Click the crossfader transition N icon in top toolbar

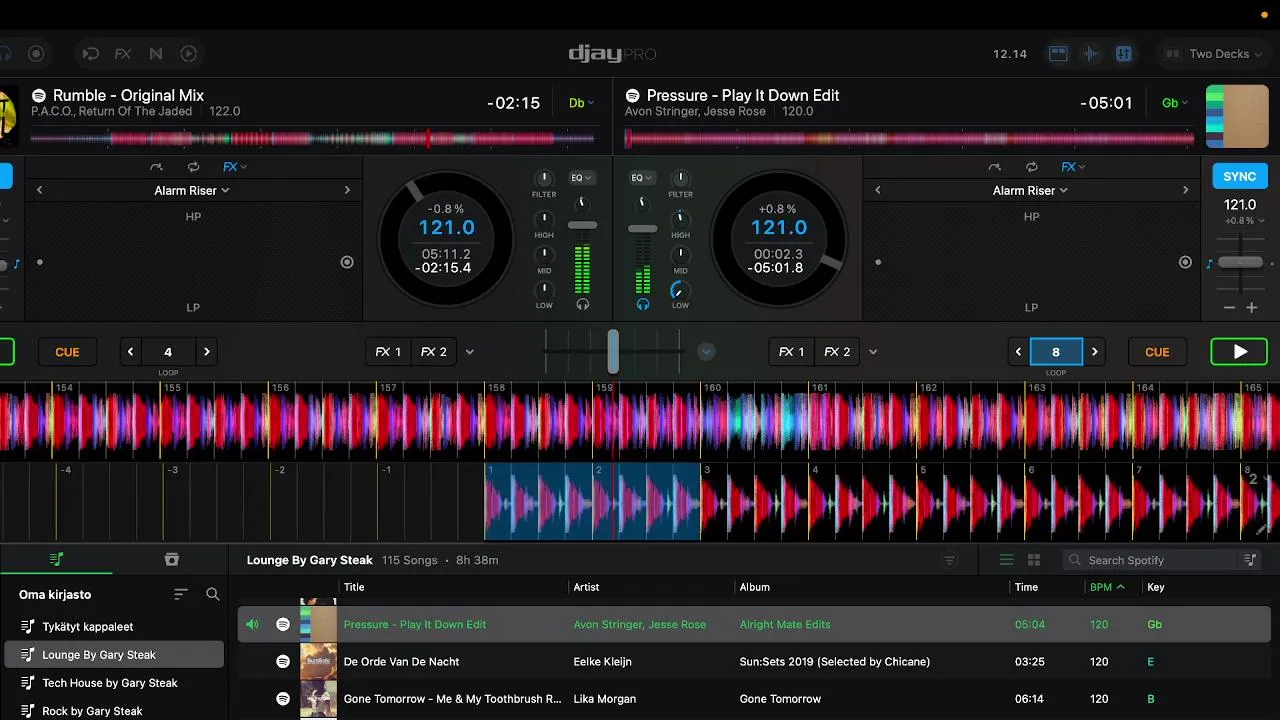click(x=156, y=54)
